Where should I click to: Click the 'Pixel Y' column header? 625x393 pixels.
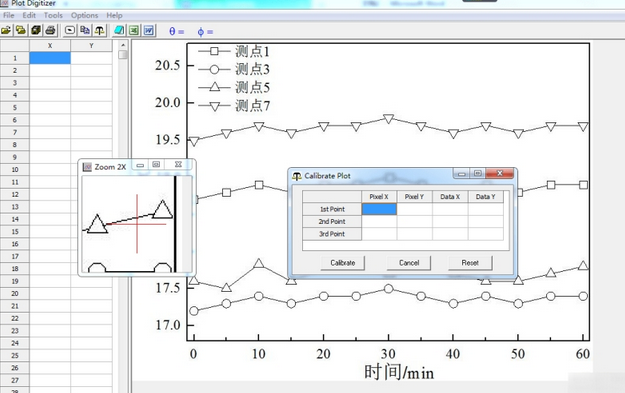pos(415,196)
